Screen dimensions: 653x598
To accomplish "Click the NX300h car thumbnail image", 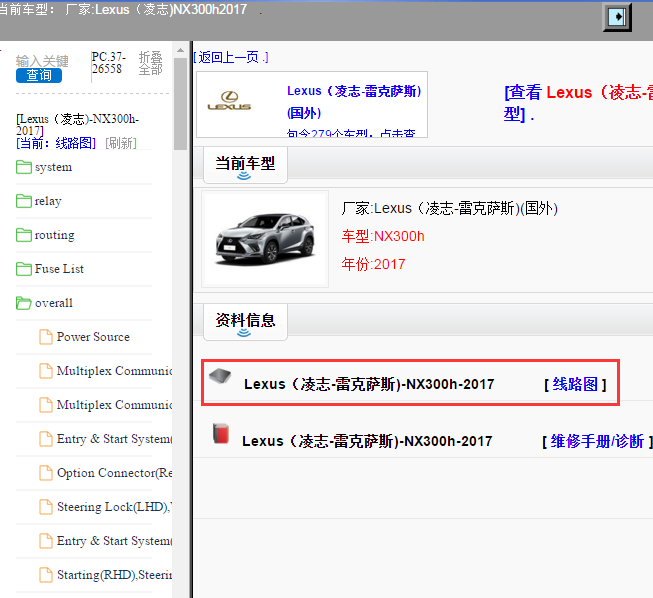I will point(265,239).
